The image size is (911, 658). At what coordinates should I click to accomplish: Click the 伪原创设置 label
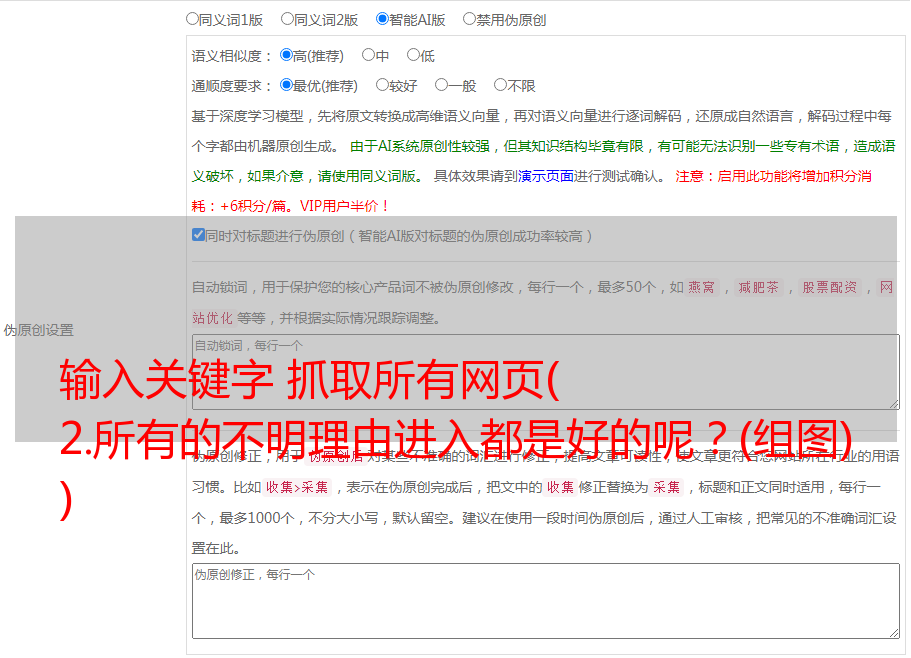[39, 330]
